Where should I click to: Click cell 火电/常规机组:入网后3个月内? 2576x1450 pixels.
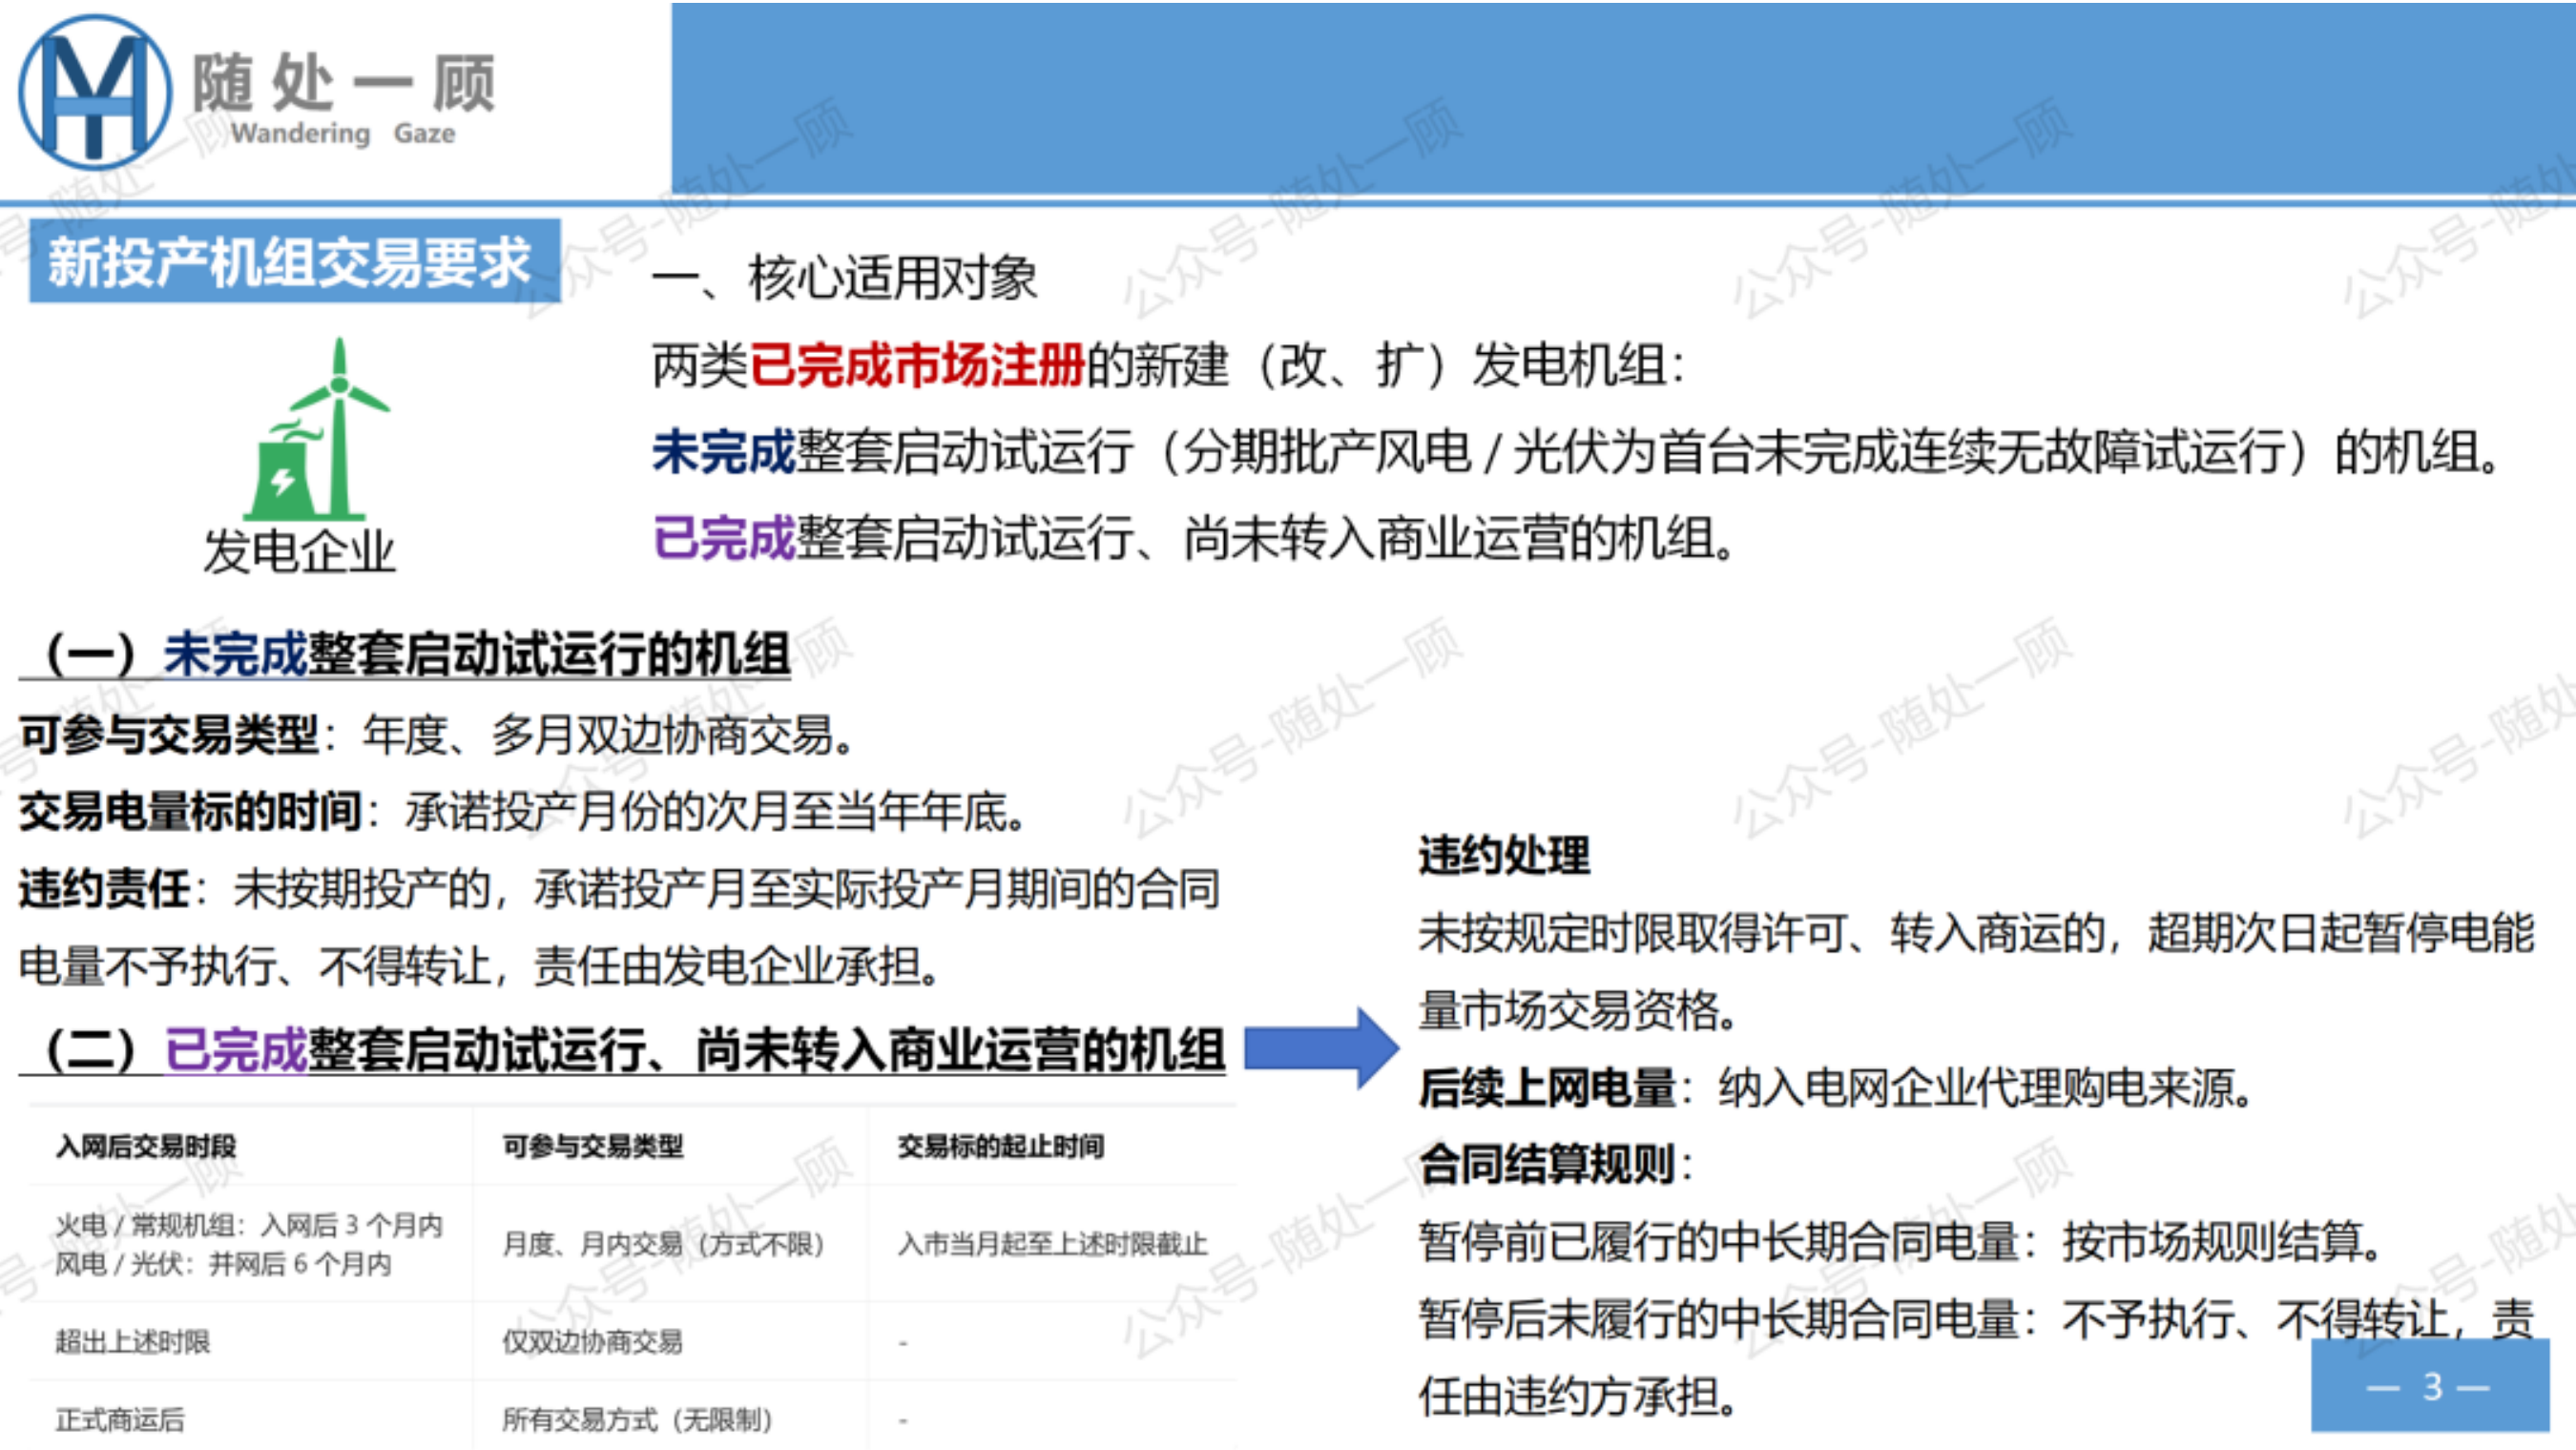click(x=249, y=1225)
